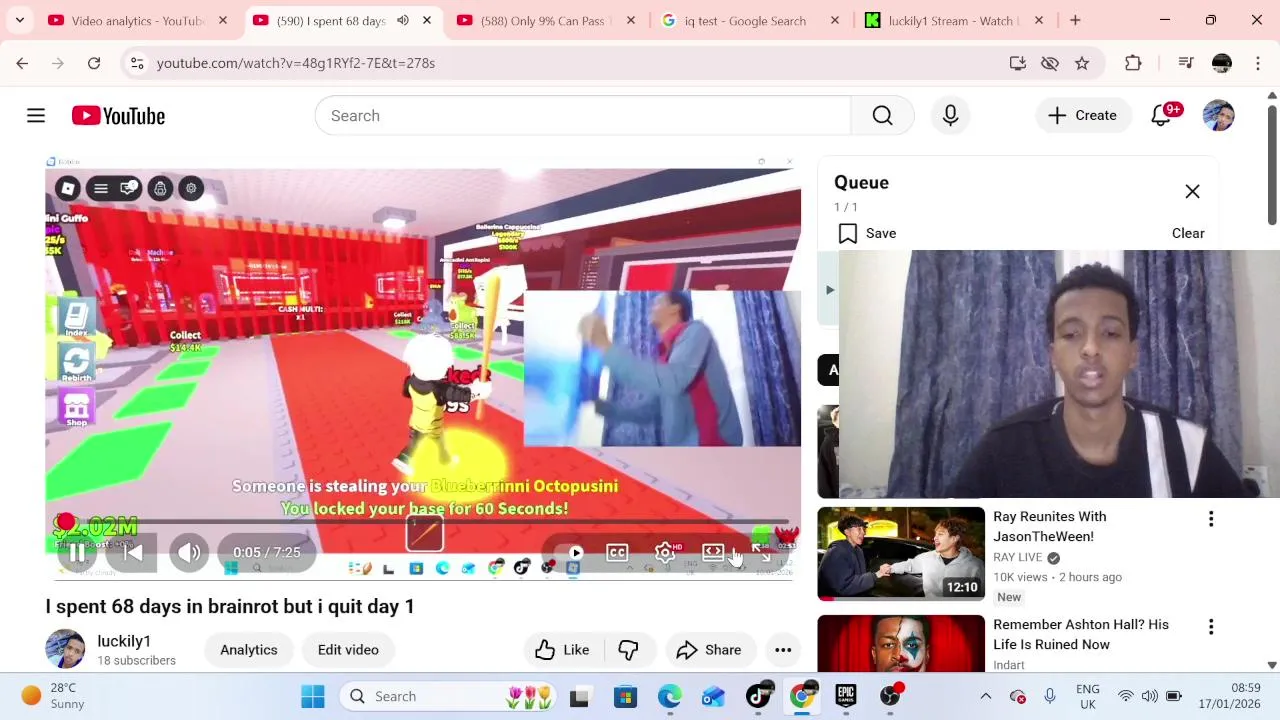Go to YouTube home via logo
The image size is (1280, 720).
(118, 116)
